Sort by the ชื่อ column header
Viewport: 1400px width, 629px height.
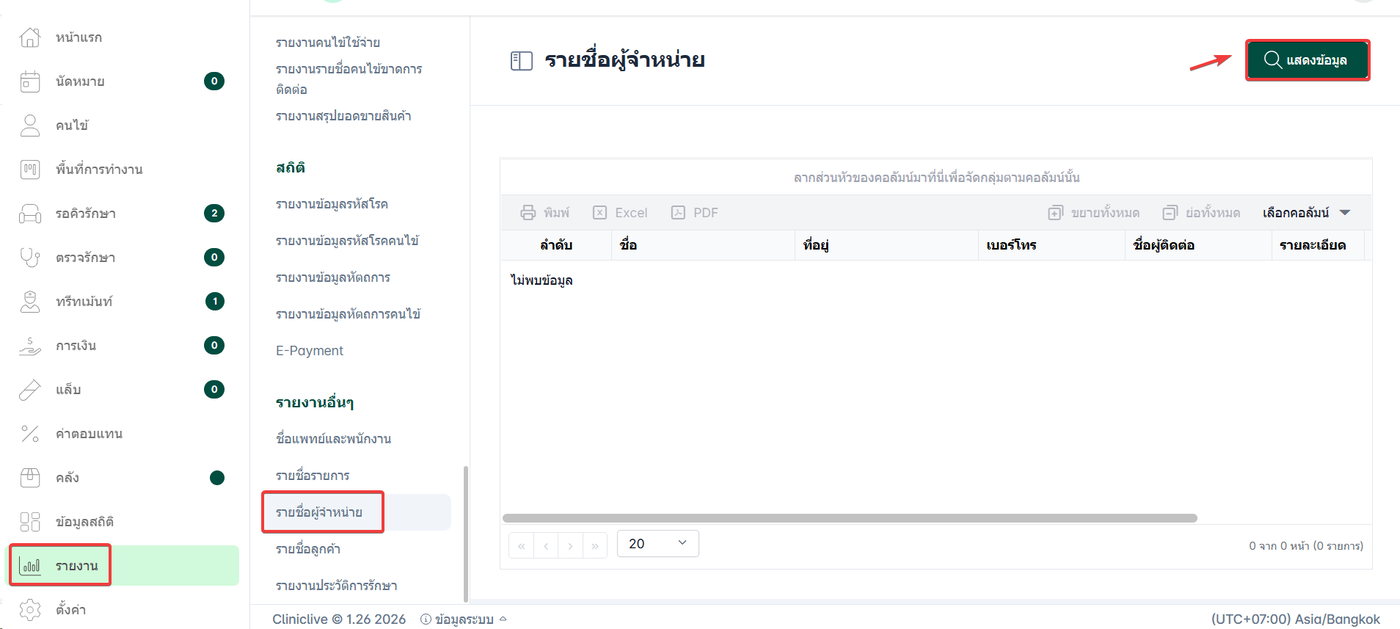702,245
